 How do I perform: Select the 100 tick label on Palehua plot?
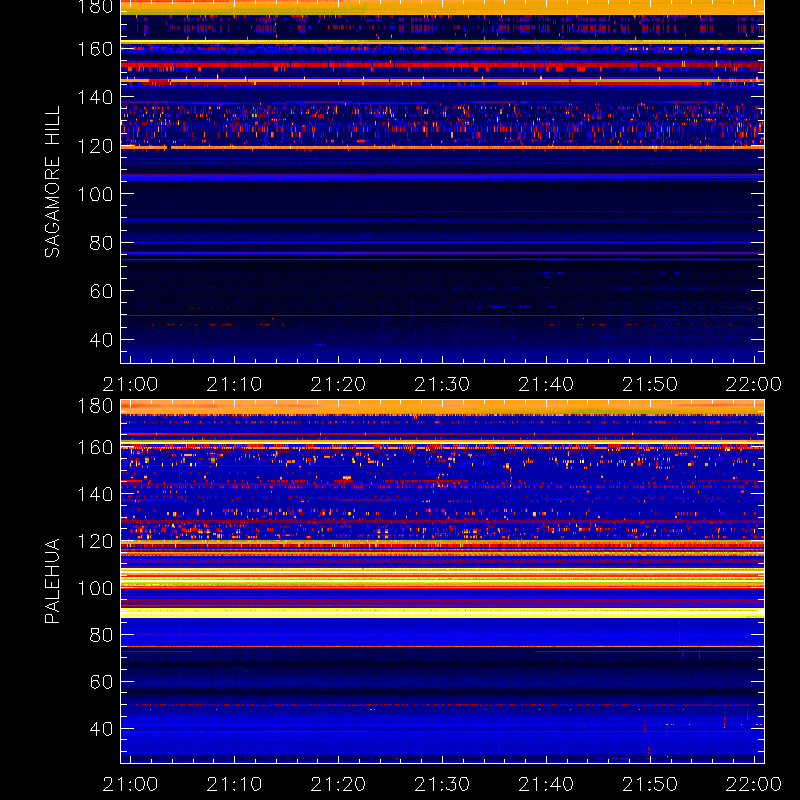click(x=95, y=588)
